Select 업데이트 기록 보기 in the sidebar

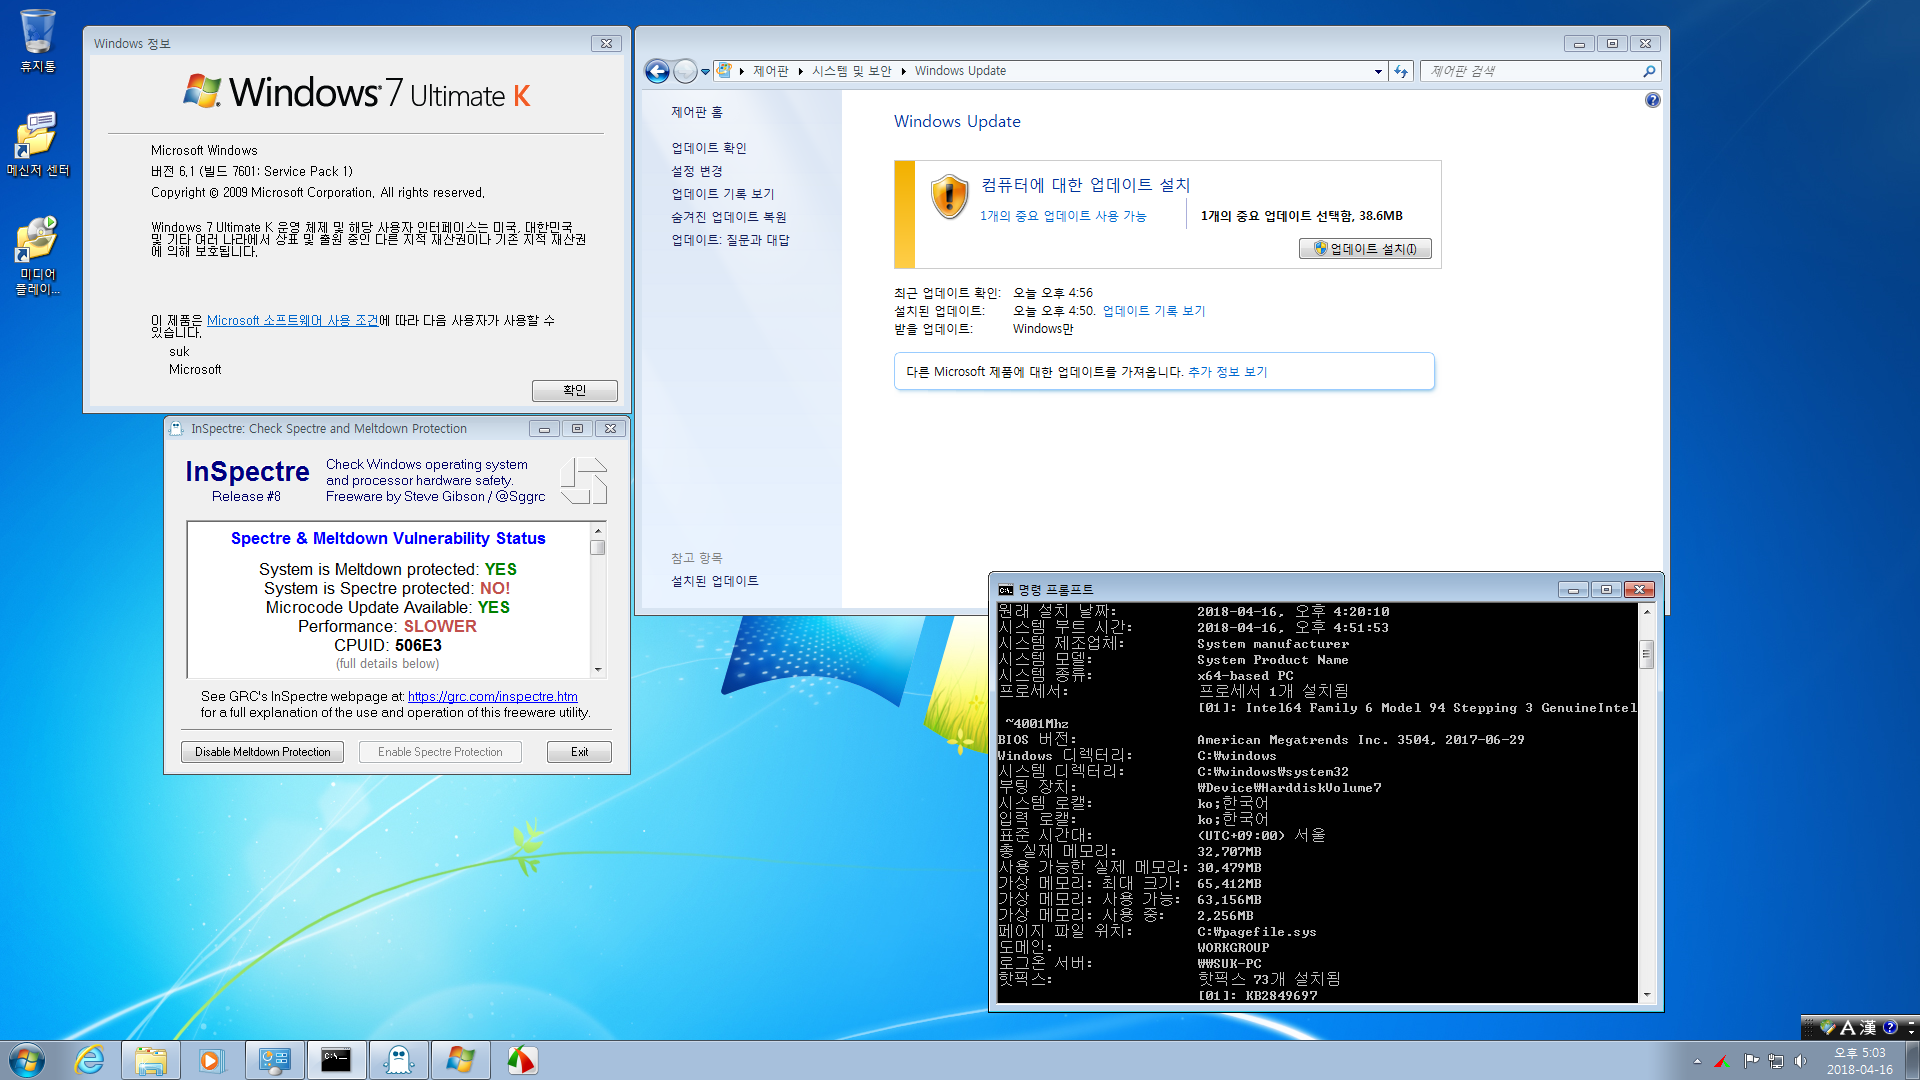[722, 194]
